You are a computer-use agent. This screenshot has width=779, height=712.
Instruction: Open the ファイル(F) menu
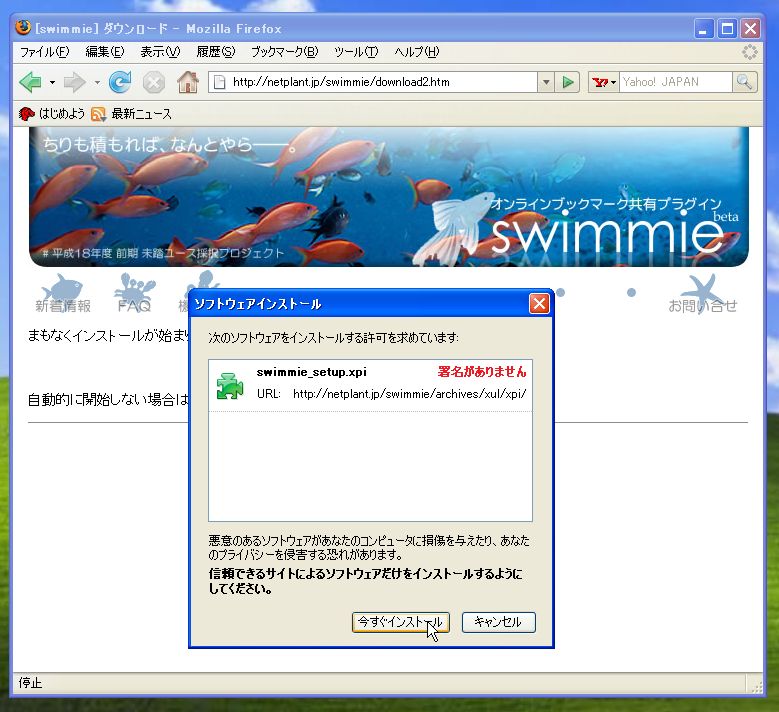tap(44, 52)
